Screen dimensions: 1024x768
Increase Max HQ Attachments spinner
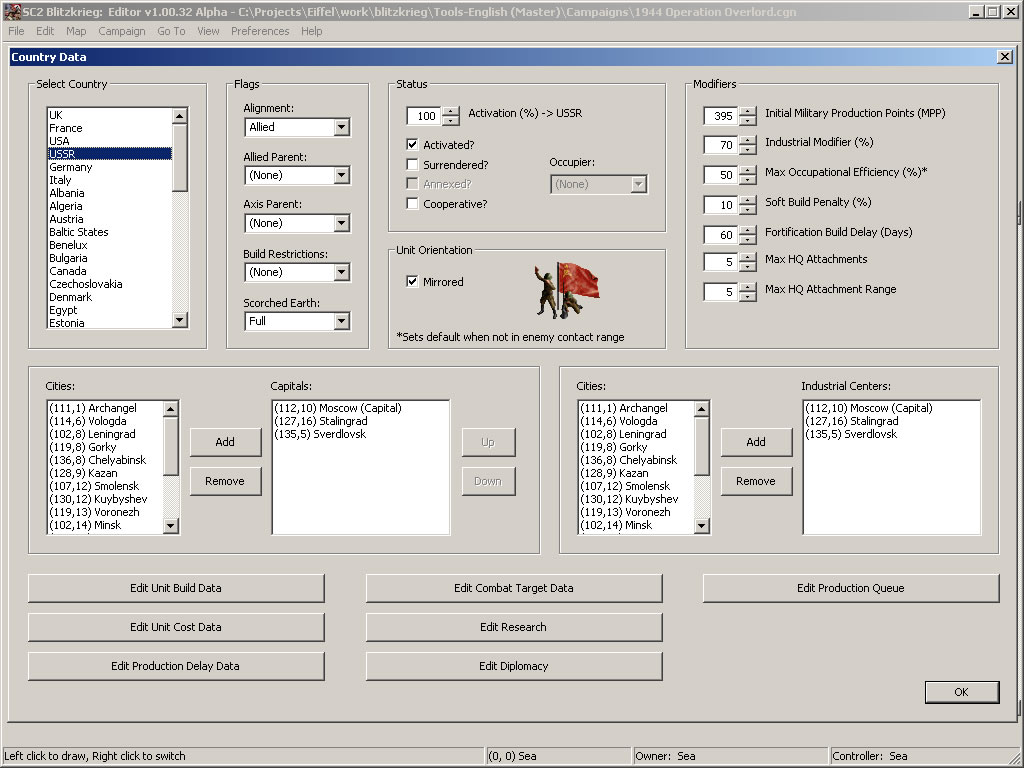[748, 257]
